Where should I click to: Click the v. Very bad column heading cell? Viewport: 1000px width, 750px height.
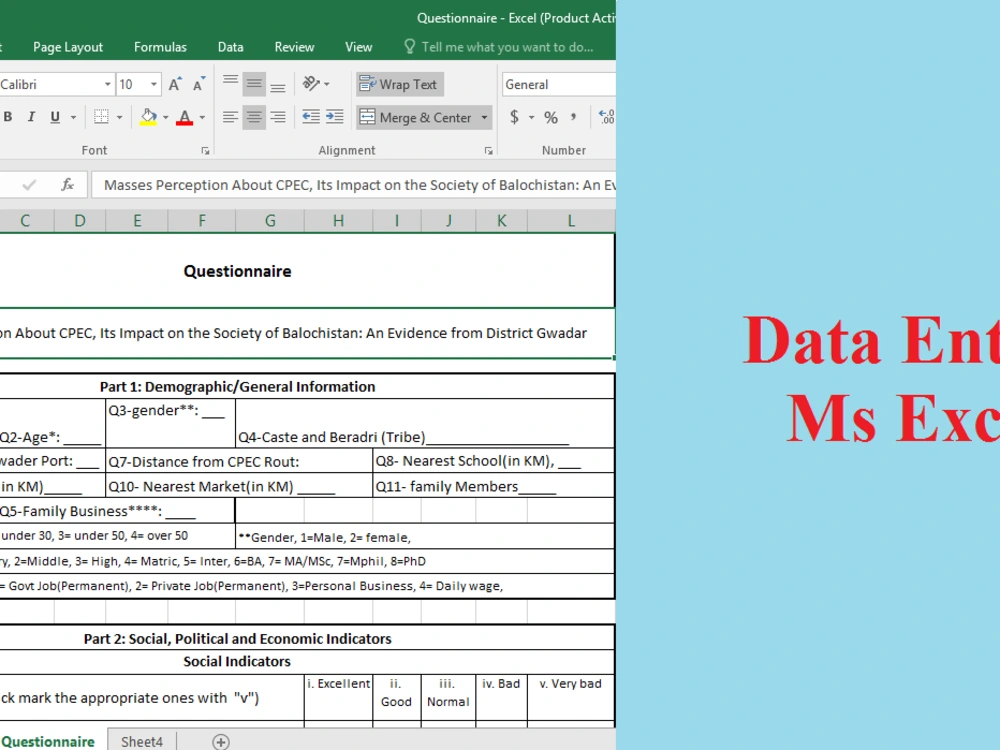pos(571,698)
